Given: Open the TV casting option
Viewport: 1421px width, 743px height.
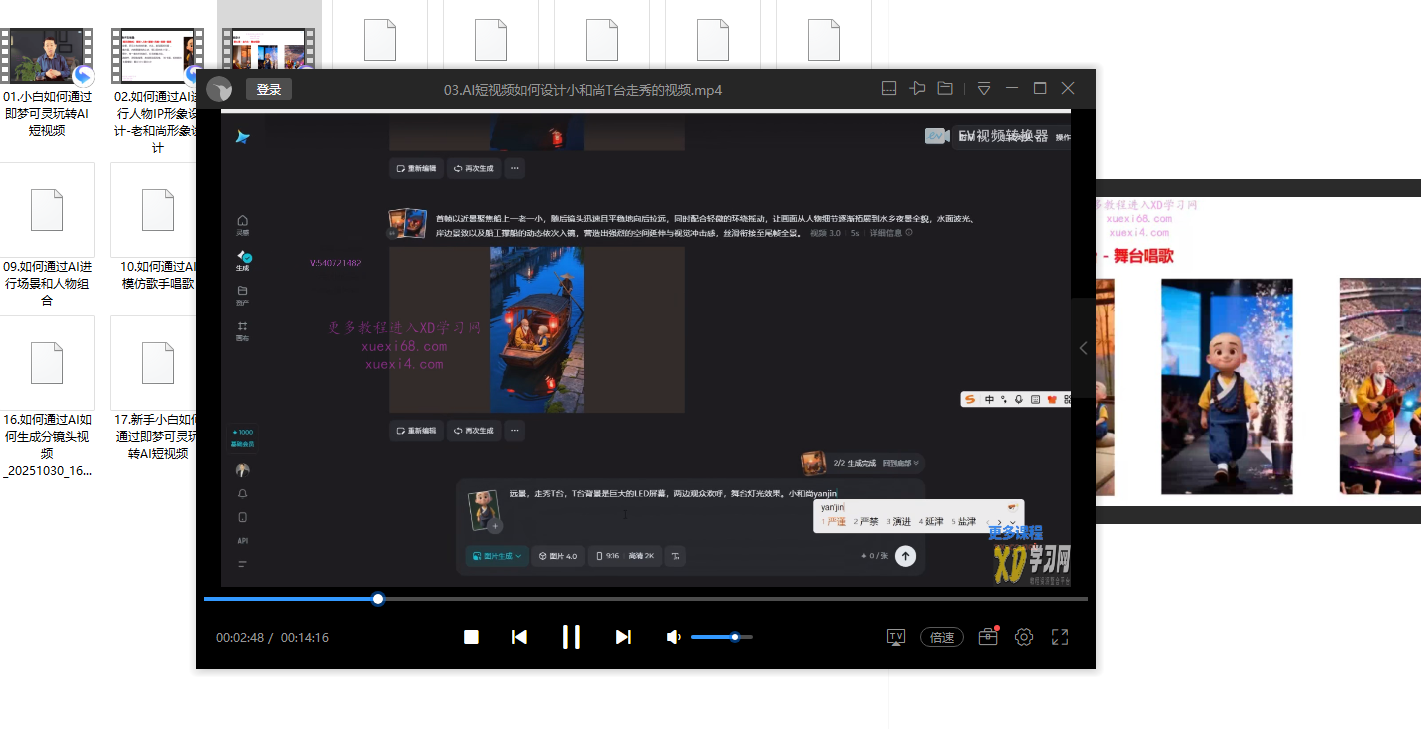Looking at the screenshot, I should (896, 637).
